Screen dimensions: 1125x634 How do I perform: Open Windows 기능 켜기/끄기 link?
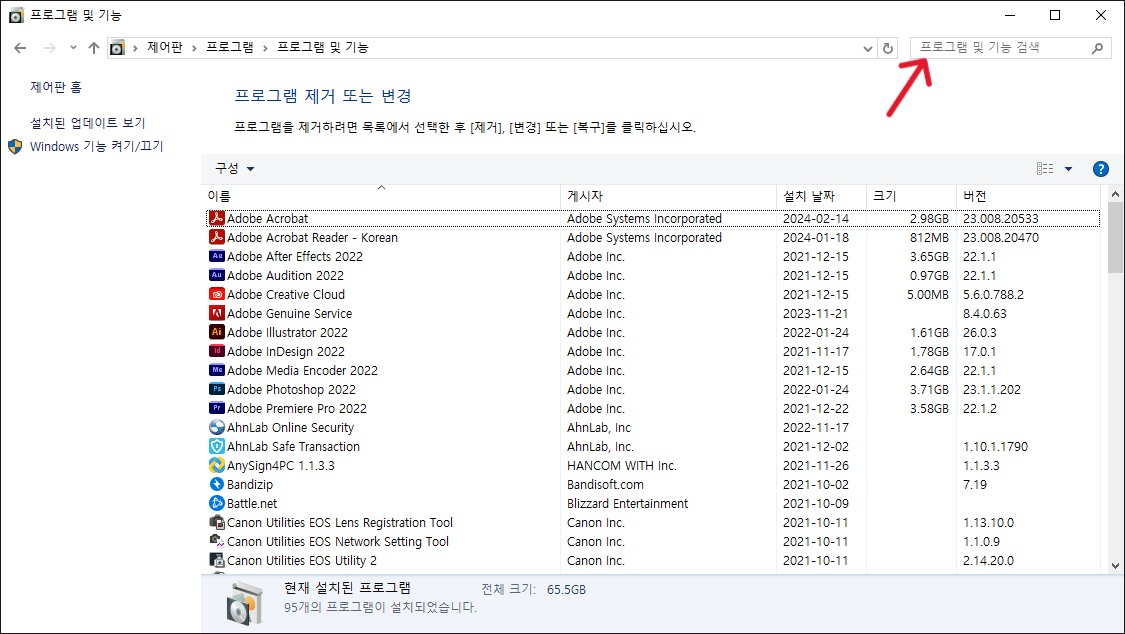(97, 146)
